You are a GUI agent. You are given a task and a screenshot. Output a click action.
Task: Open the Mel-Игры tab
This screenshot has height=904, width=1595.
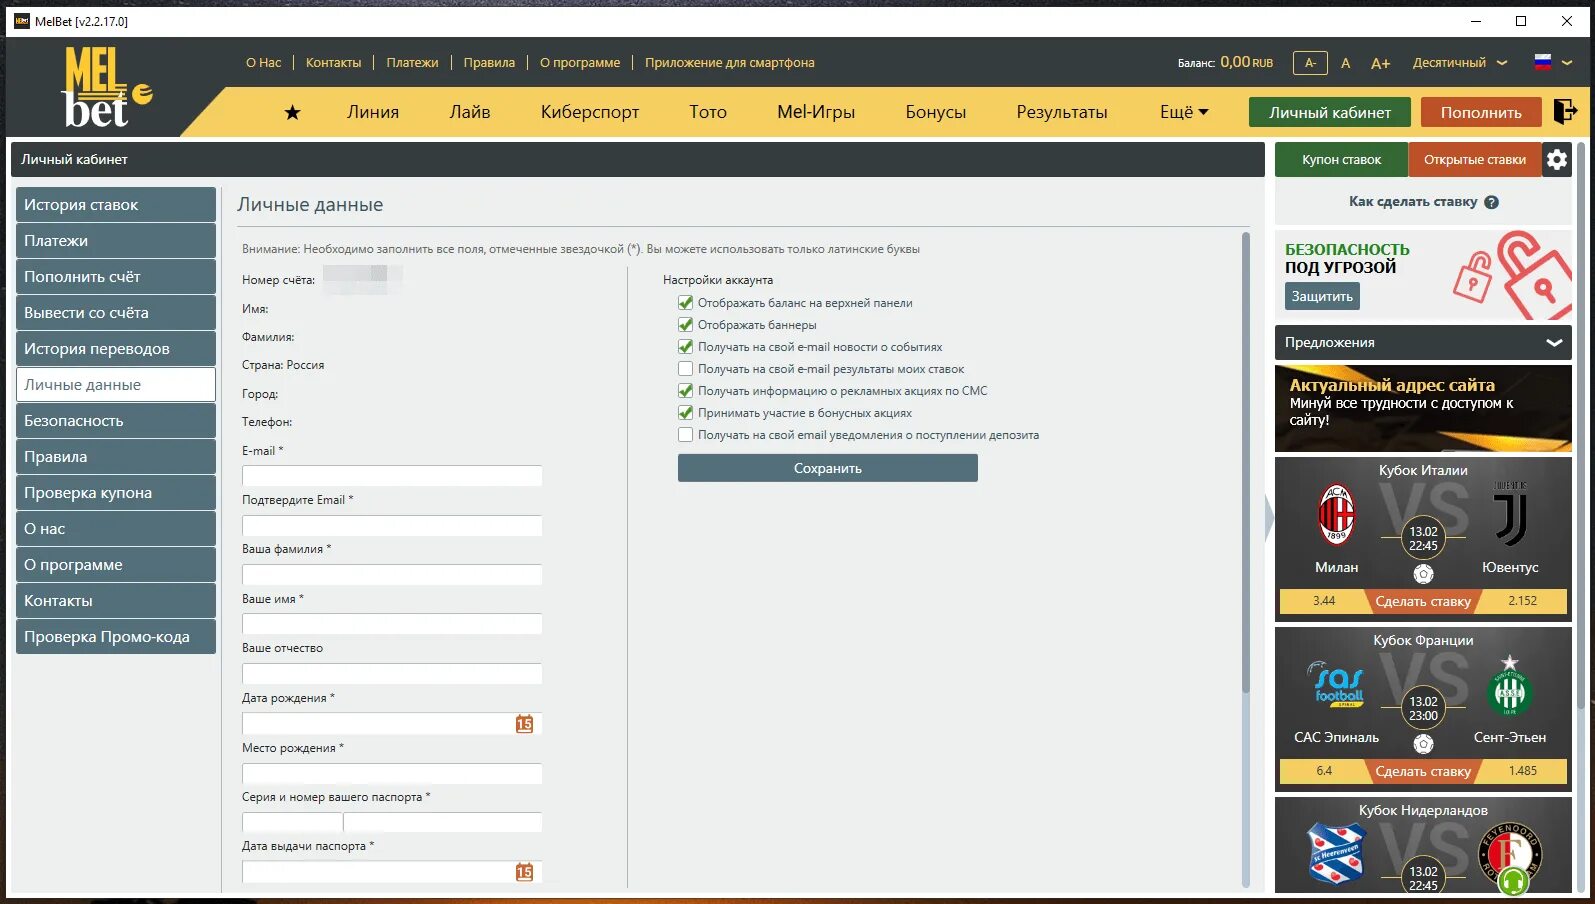pyautogui.click(x=816, y=112)
